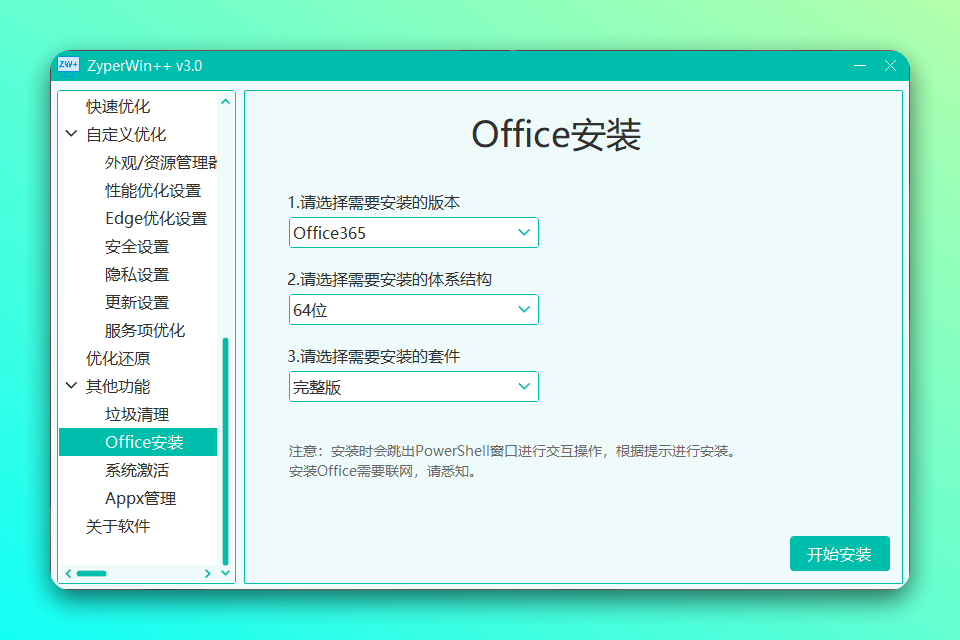The width and height of the screenshot is (960, 640).
Task: Open the 64位 architecture dropdown
Action: click(414, 310)
